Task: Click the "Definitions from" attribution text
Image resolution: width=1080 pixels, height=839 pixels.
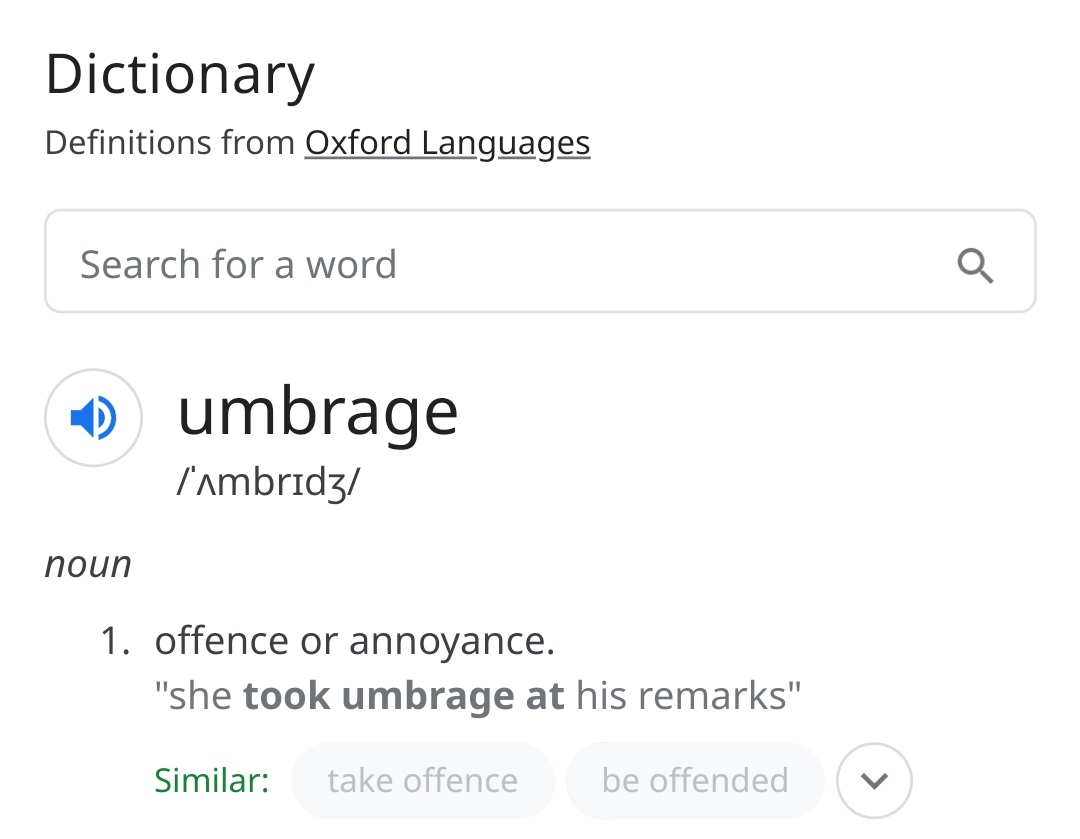Action: (x=171, y=143)
